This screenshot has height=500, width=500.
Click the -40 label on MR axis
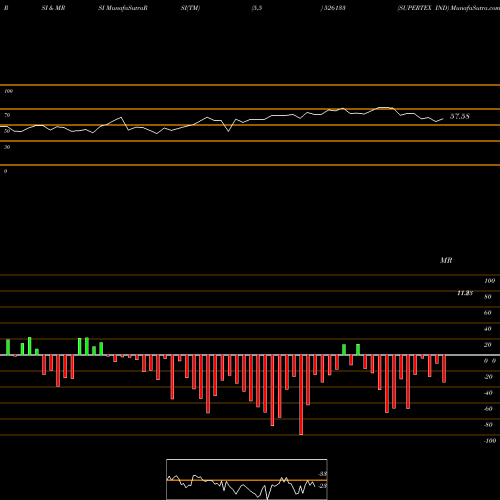tap(488, 393)
